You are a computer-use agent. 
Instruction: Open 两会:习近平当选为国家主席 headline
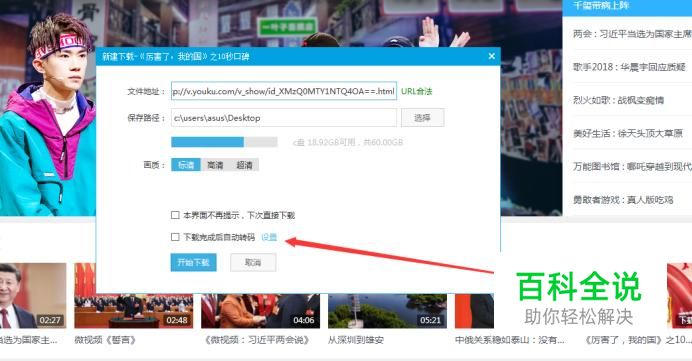pyautogui.click(x=632, y=34)
